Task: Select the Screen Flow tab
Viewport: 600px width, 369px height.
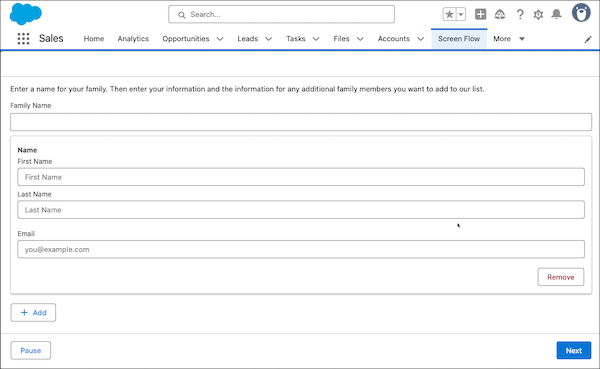Action: pos(459,39)
